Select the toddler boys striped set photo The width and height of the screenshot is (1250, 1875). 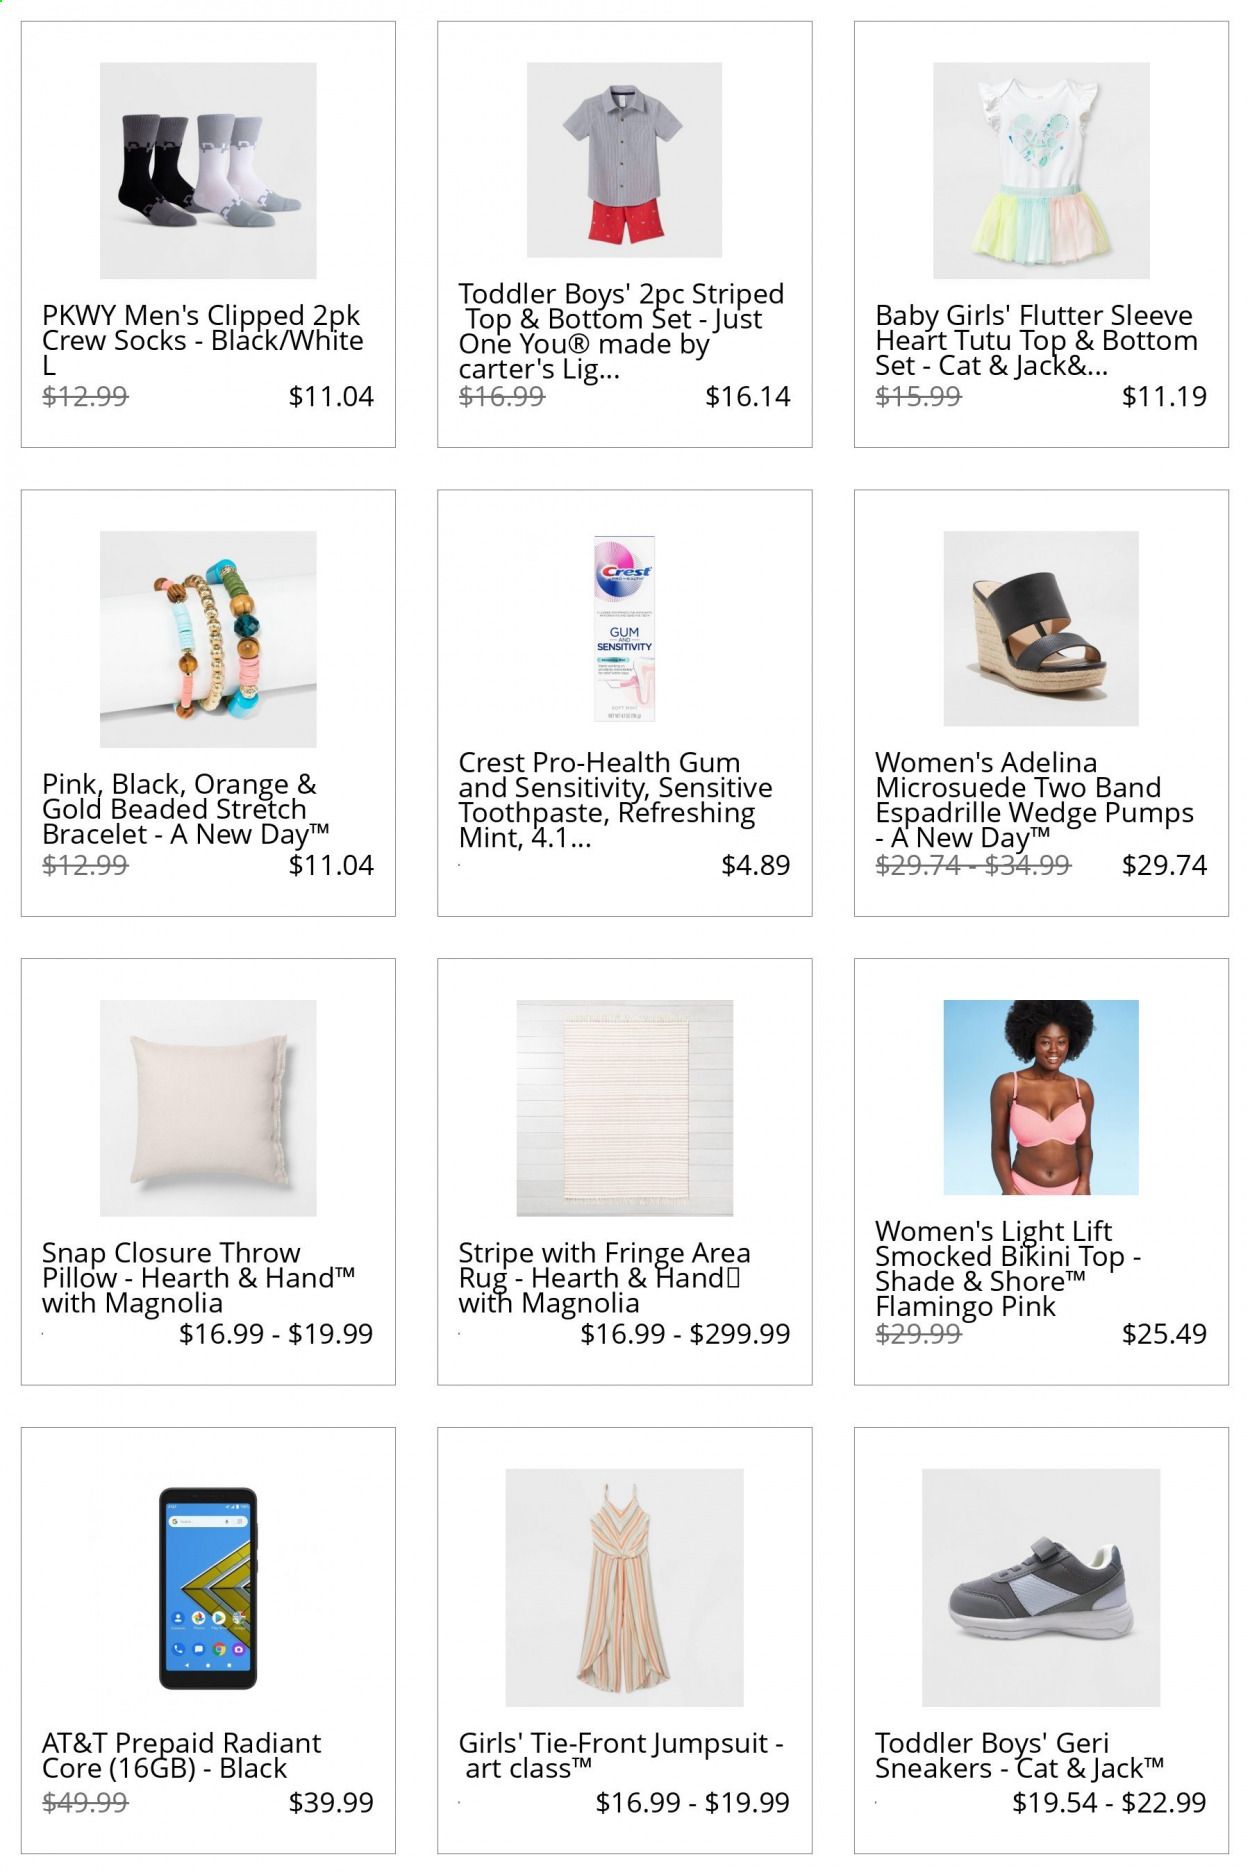624,160
